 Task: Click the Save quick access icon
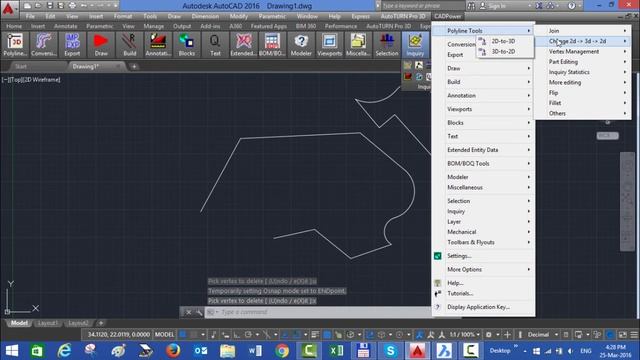(x=50, y=6)
